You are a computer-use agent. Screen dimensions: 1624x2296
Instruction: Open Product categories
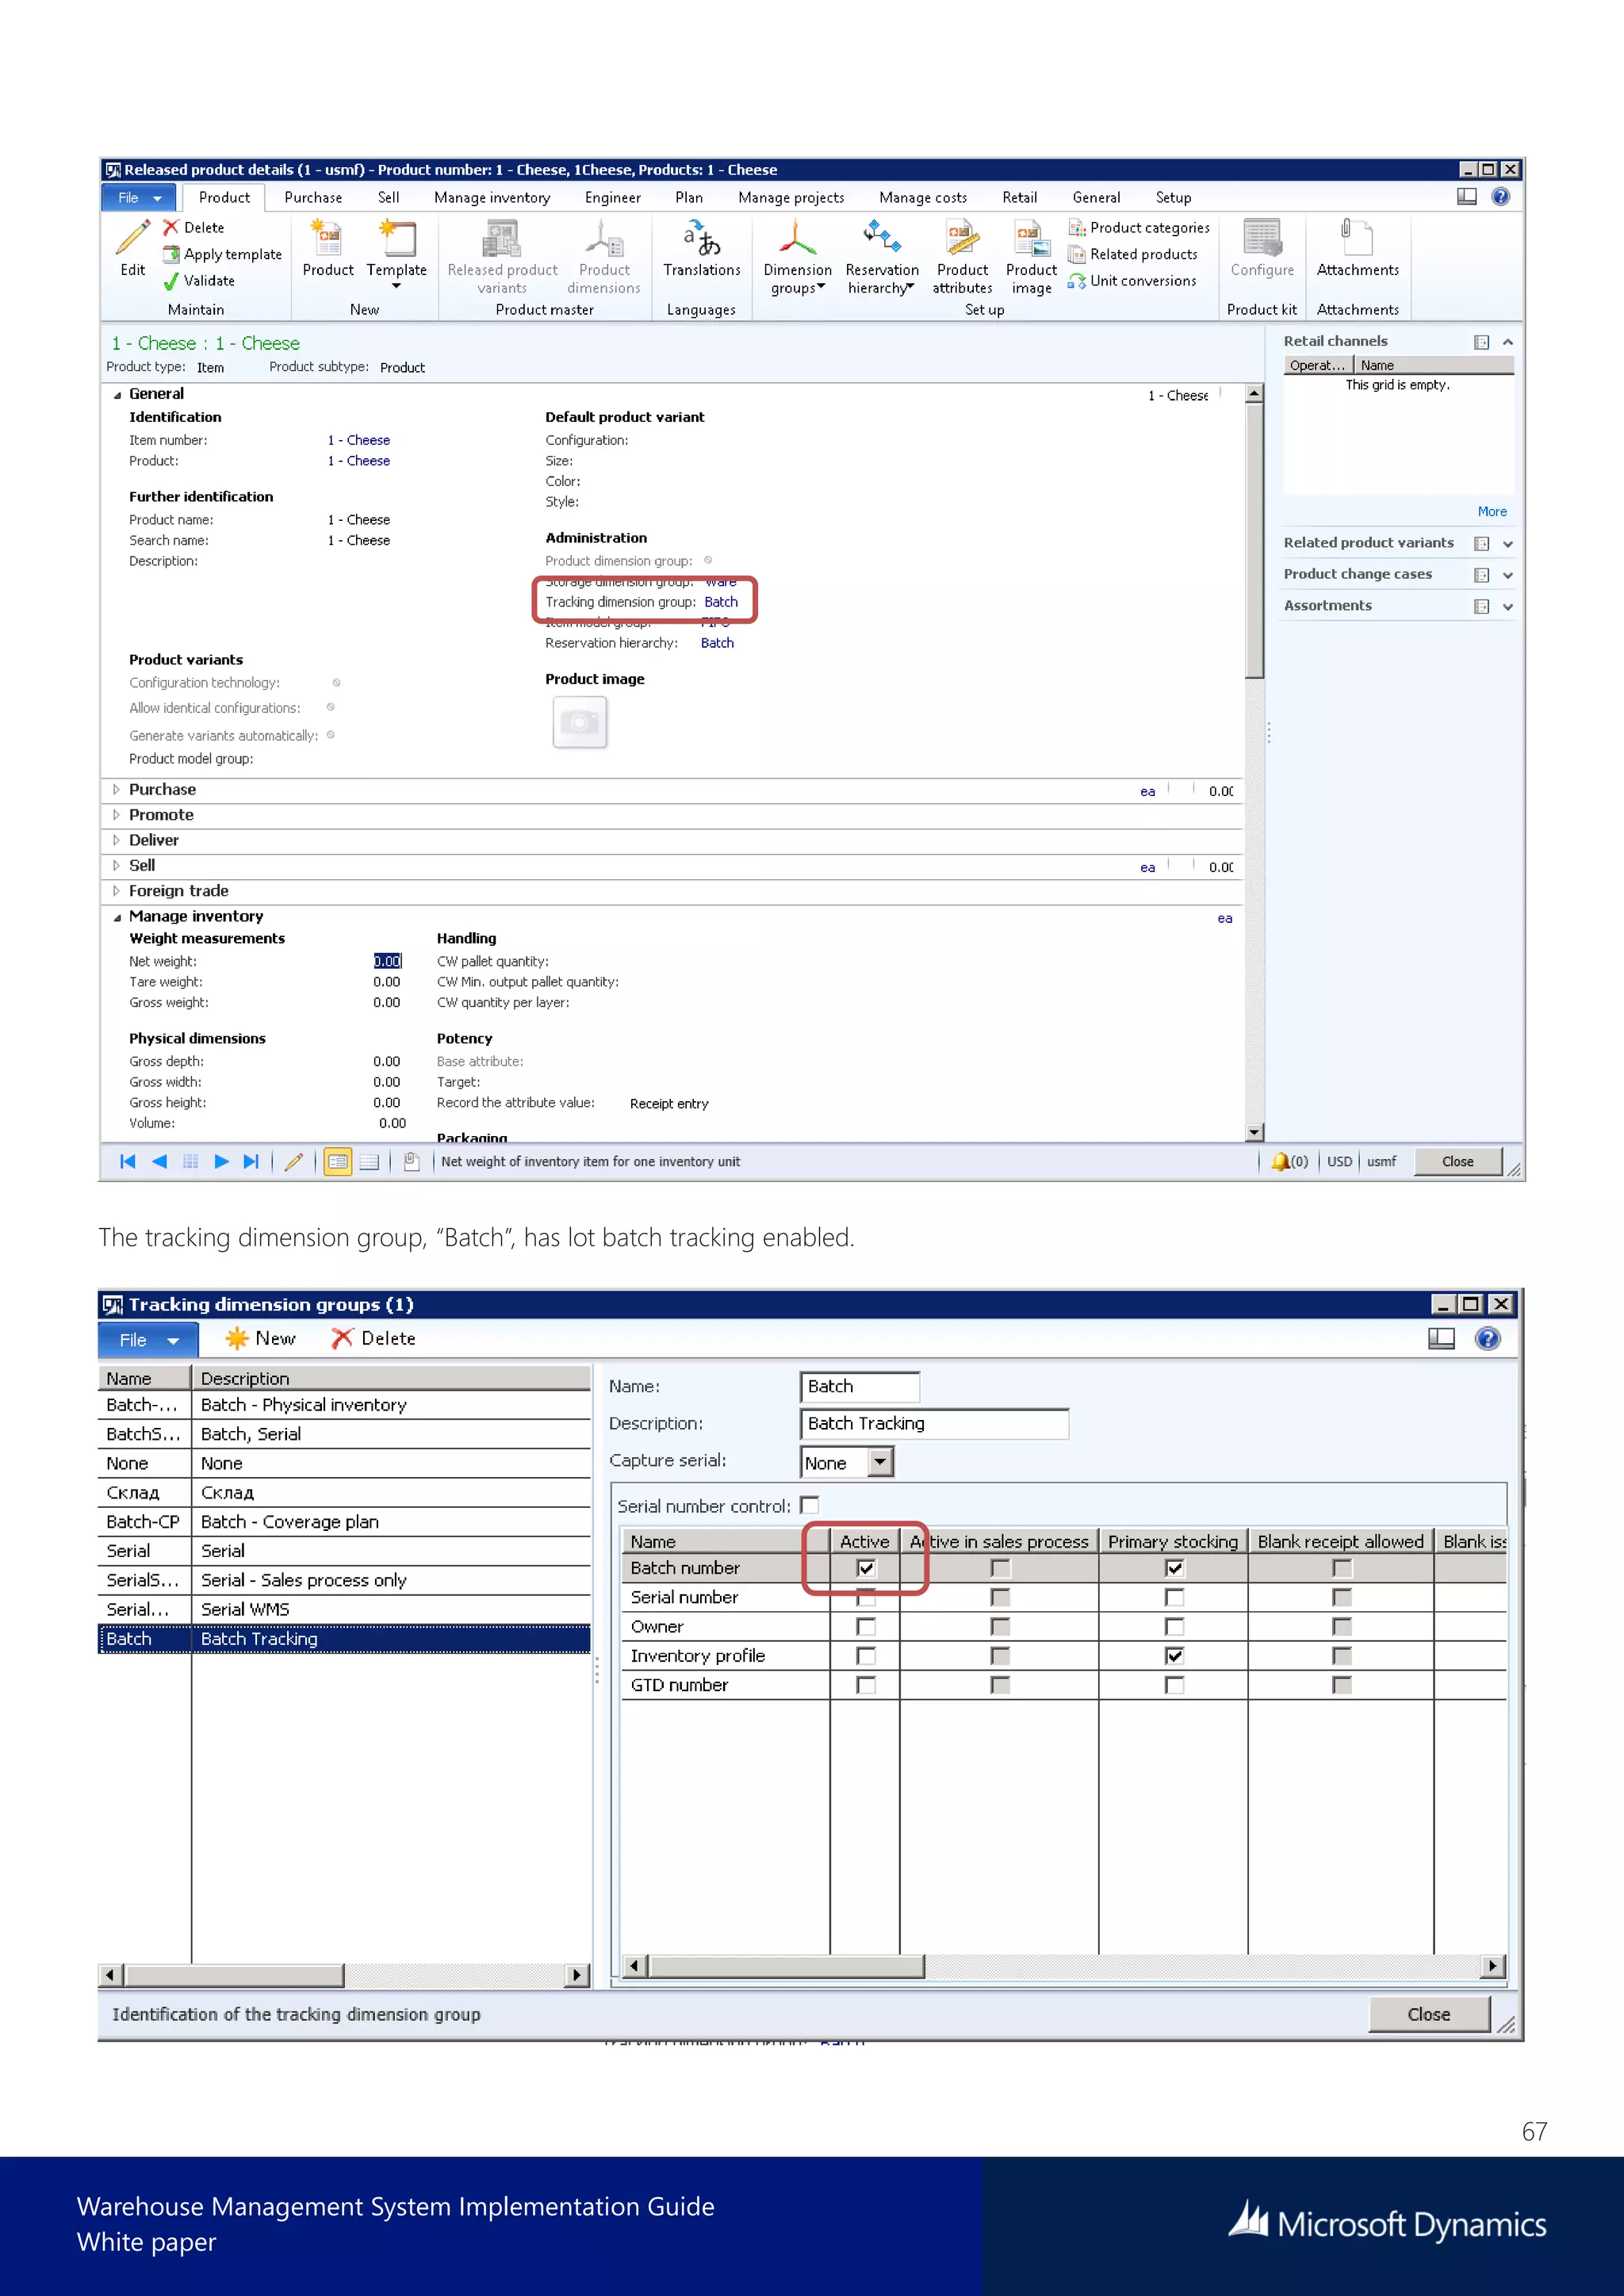(x=1139, y=228)
